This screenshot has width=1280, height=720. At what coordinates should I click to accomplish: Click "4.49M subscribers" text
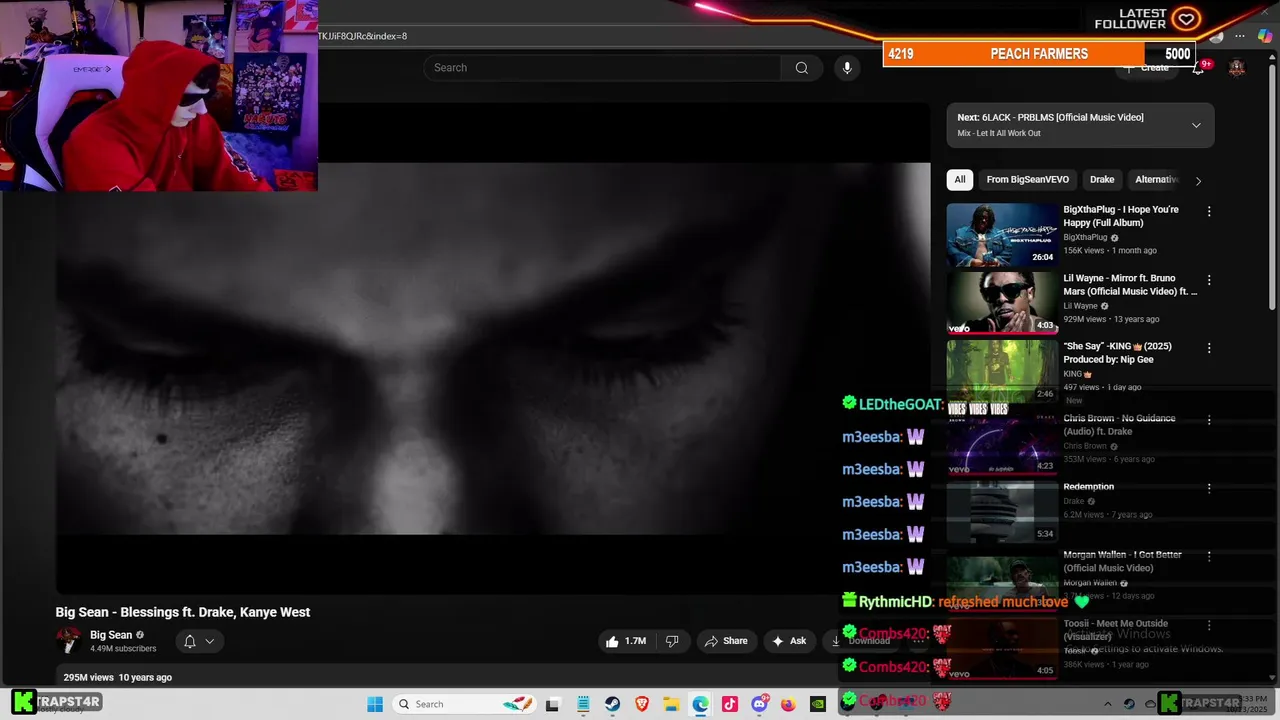tap(123, 649)
